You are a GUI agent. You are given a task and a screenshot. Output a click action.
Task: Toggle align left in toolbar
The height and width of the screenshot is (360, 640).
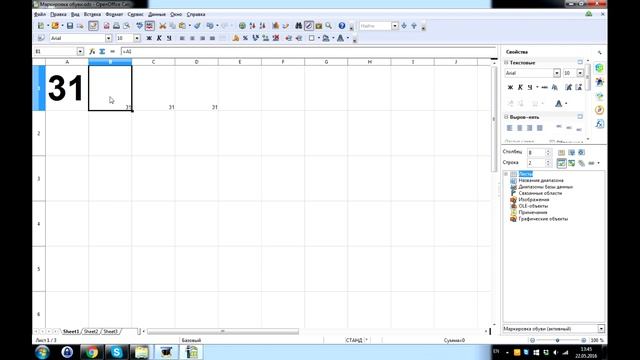point(182,38)
